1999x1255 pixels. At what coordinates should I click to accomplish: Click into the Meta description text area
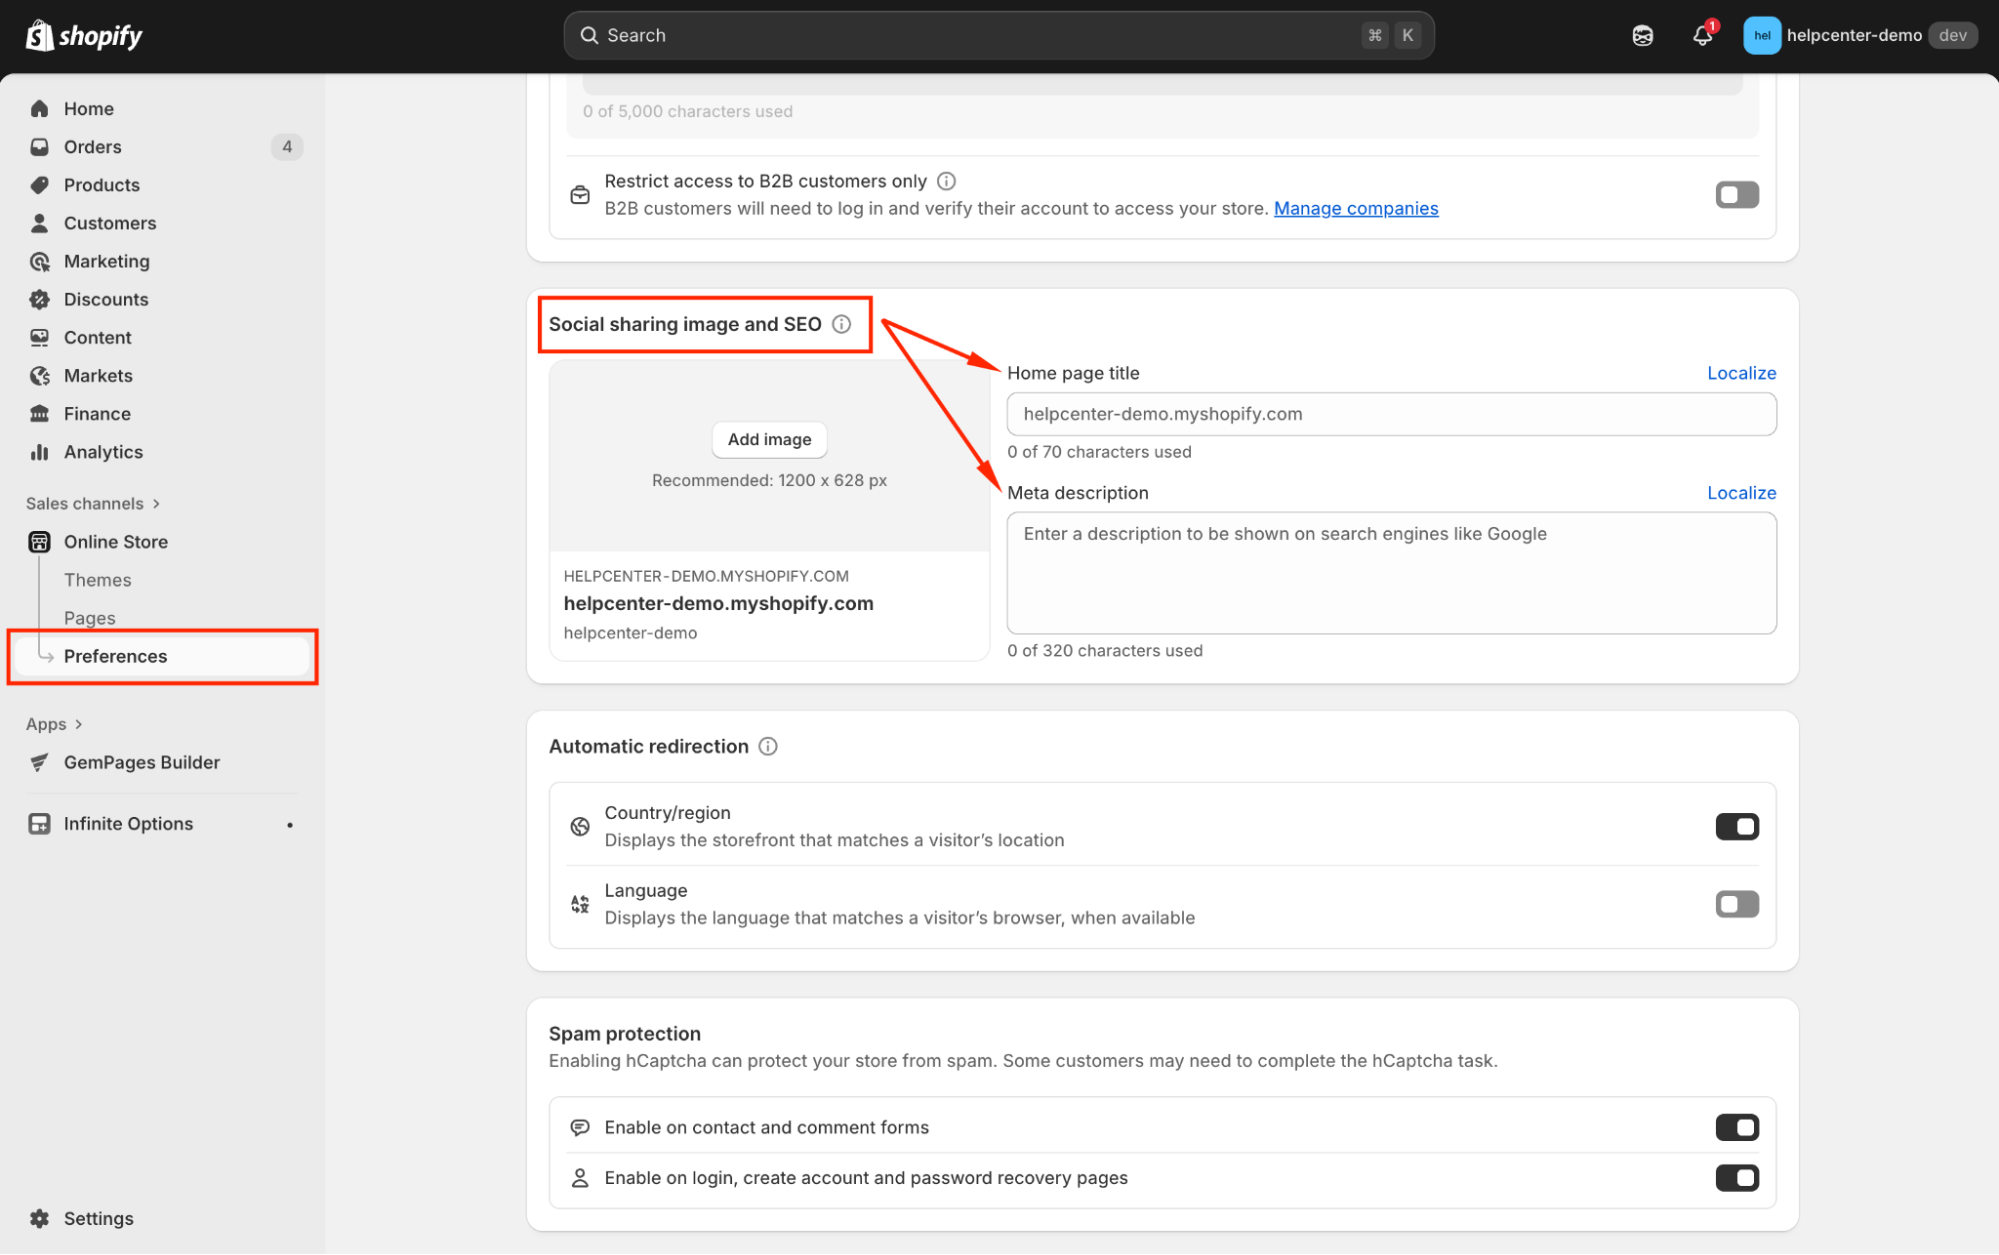1390,573
